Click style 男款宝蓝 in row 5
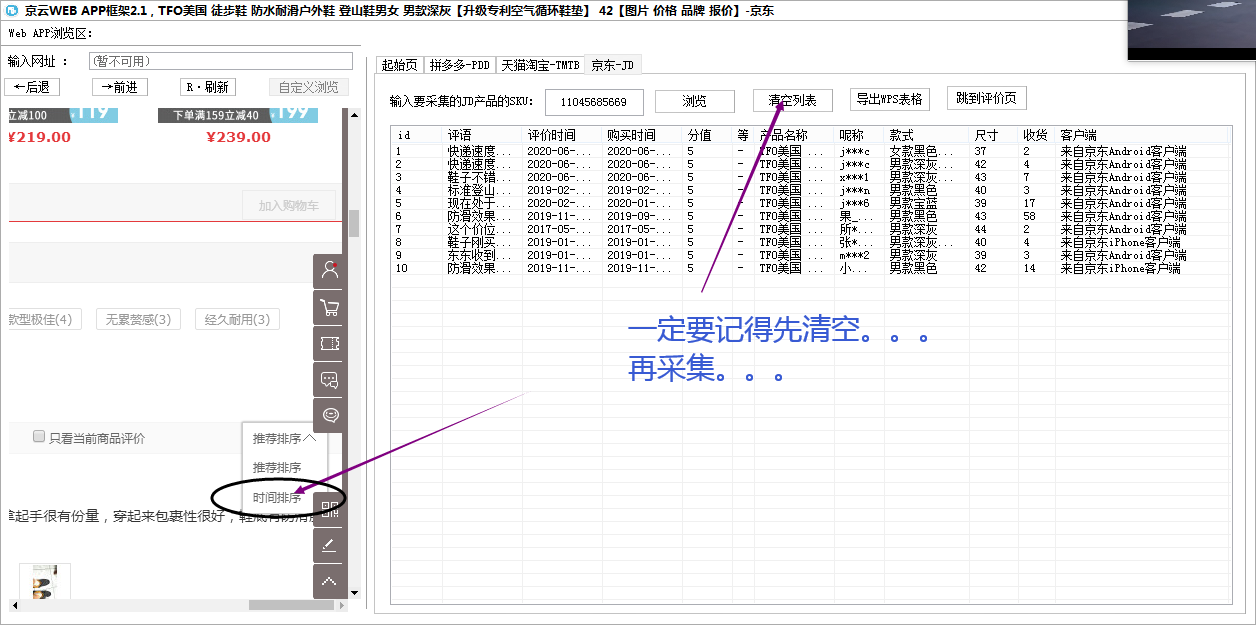Viewport: 1256px width, 625px height. click(913, 203)
